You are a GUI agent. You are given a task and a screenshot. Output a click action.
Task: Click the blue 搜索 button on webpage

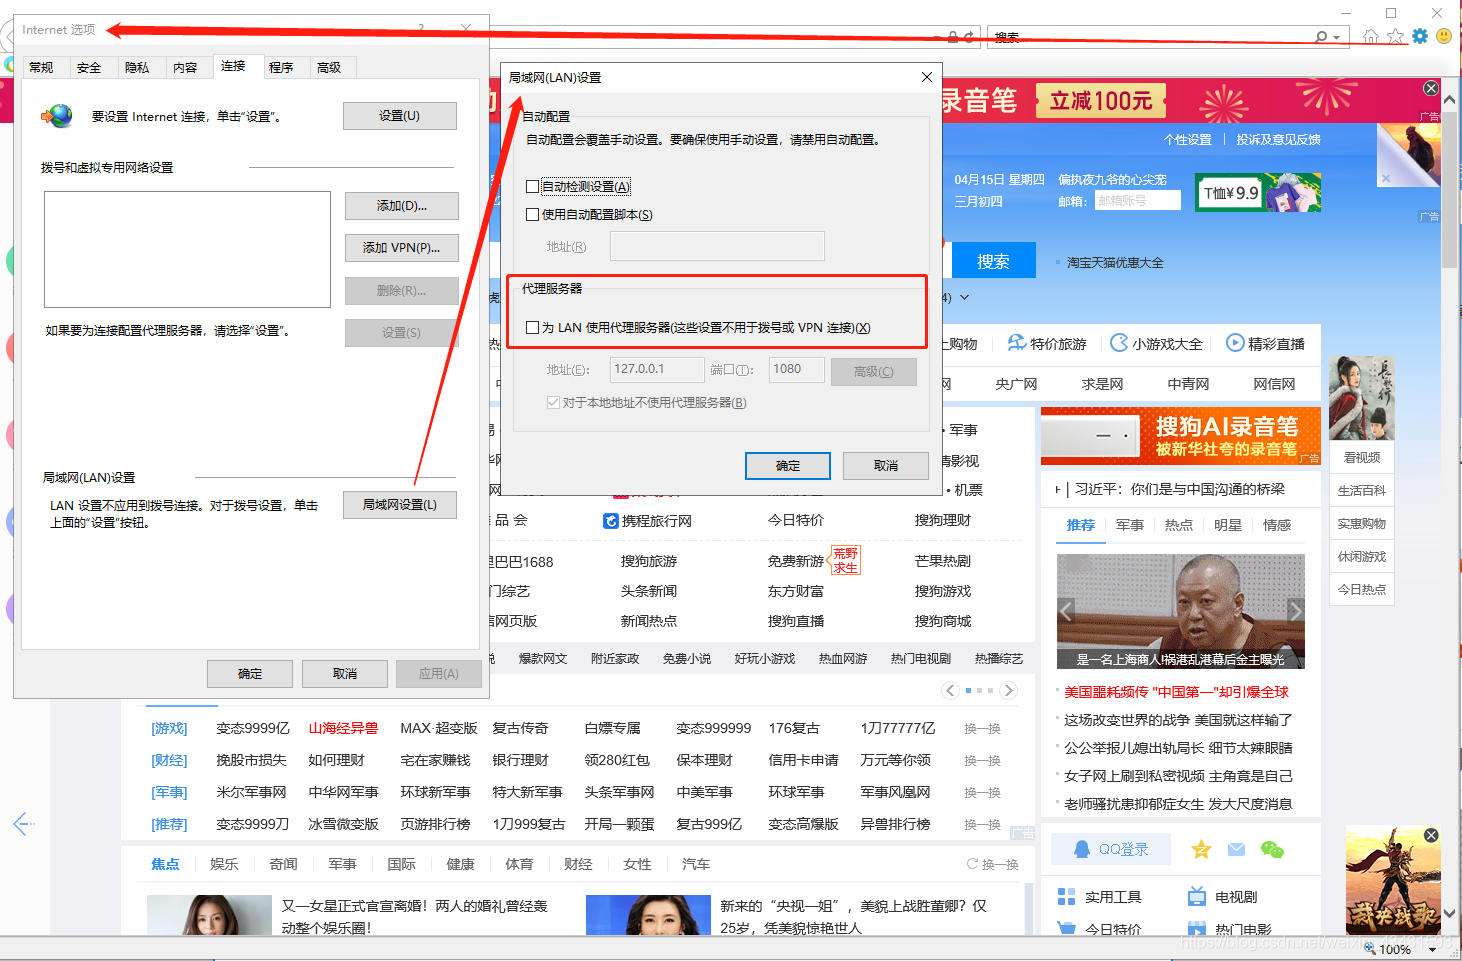point(993,261)
